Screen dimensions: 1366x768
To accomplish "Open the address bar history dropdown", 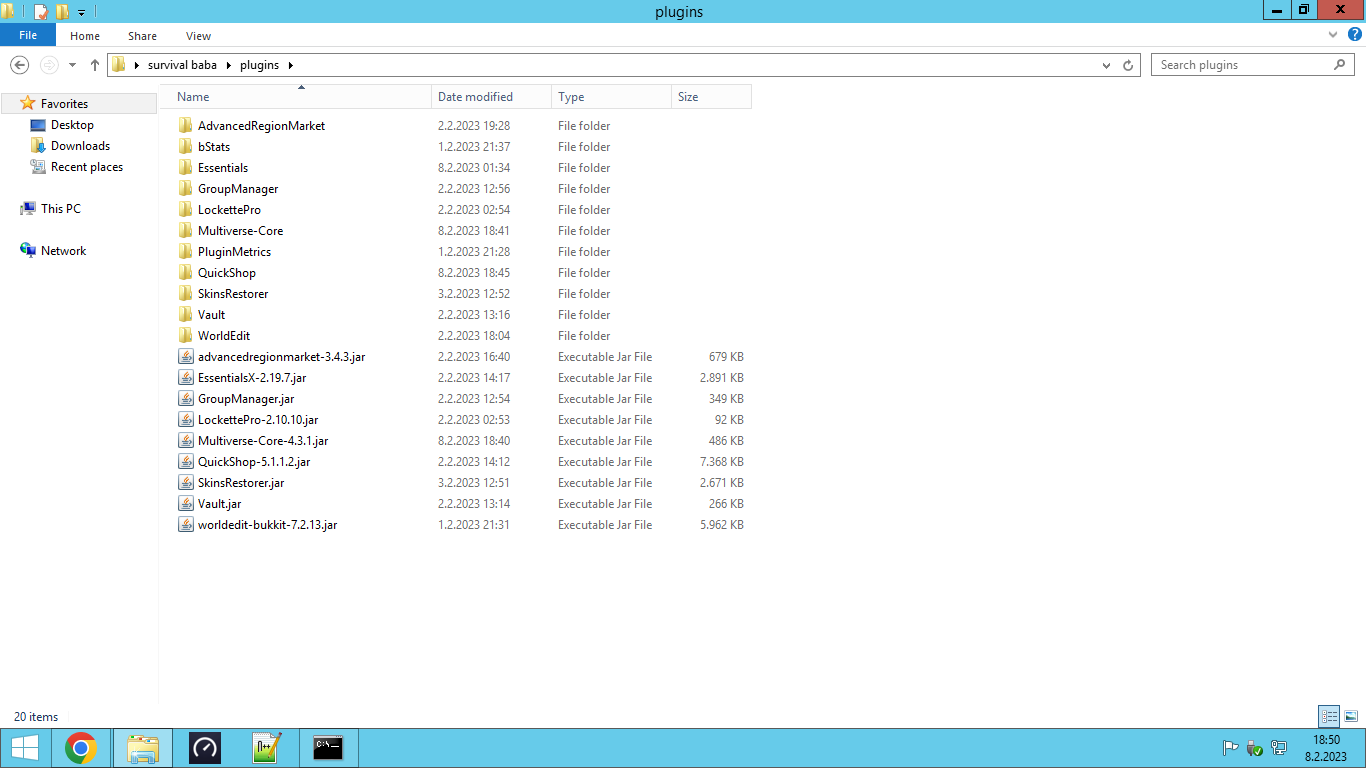I will click(x=1106, y=65).
